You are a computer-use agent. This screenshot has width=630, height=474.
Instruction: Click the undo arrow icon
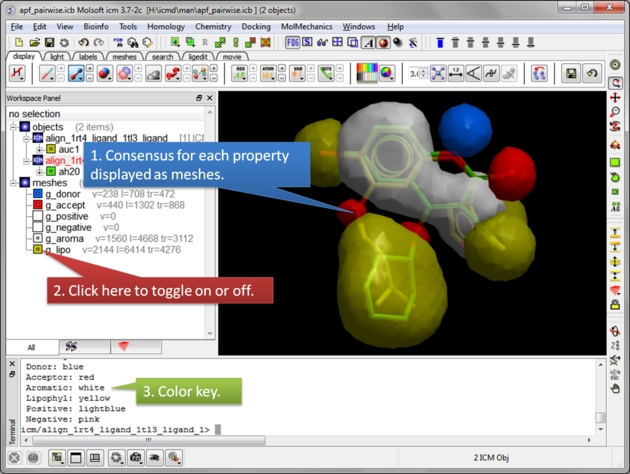83,43
